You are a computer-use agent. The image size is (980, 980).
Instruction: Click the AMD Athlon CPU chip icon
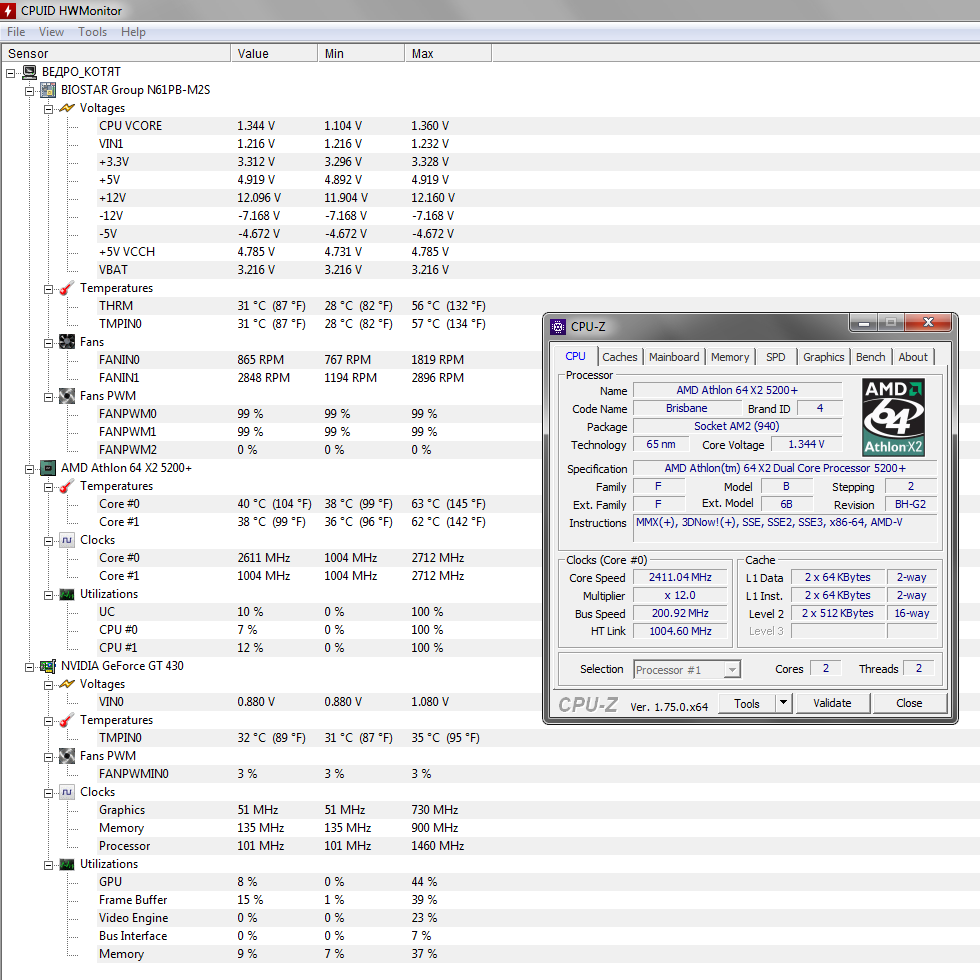click(x=48, y=468)
